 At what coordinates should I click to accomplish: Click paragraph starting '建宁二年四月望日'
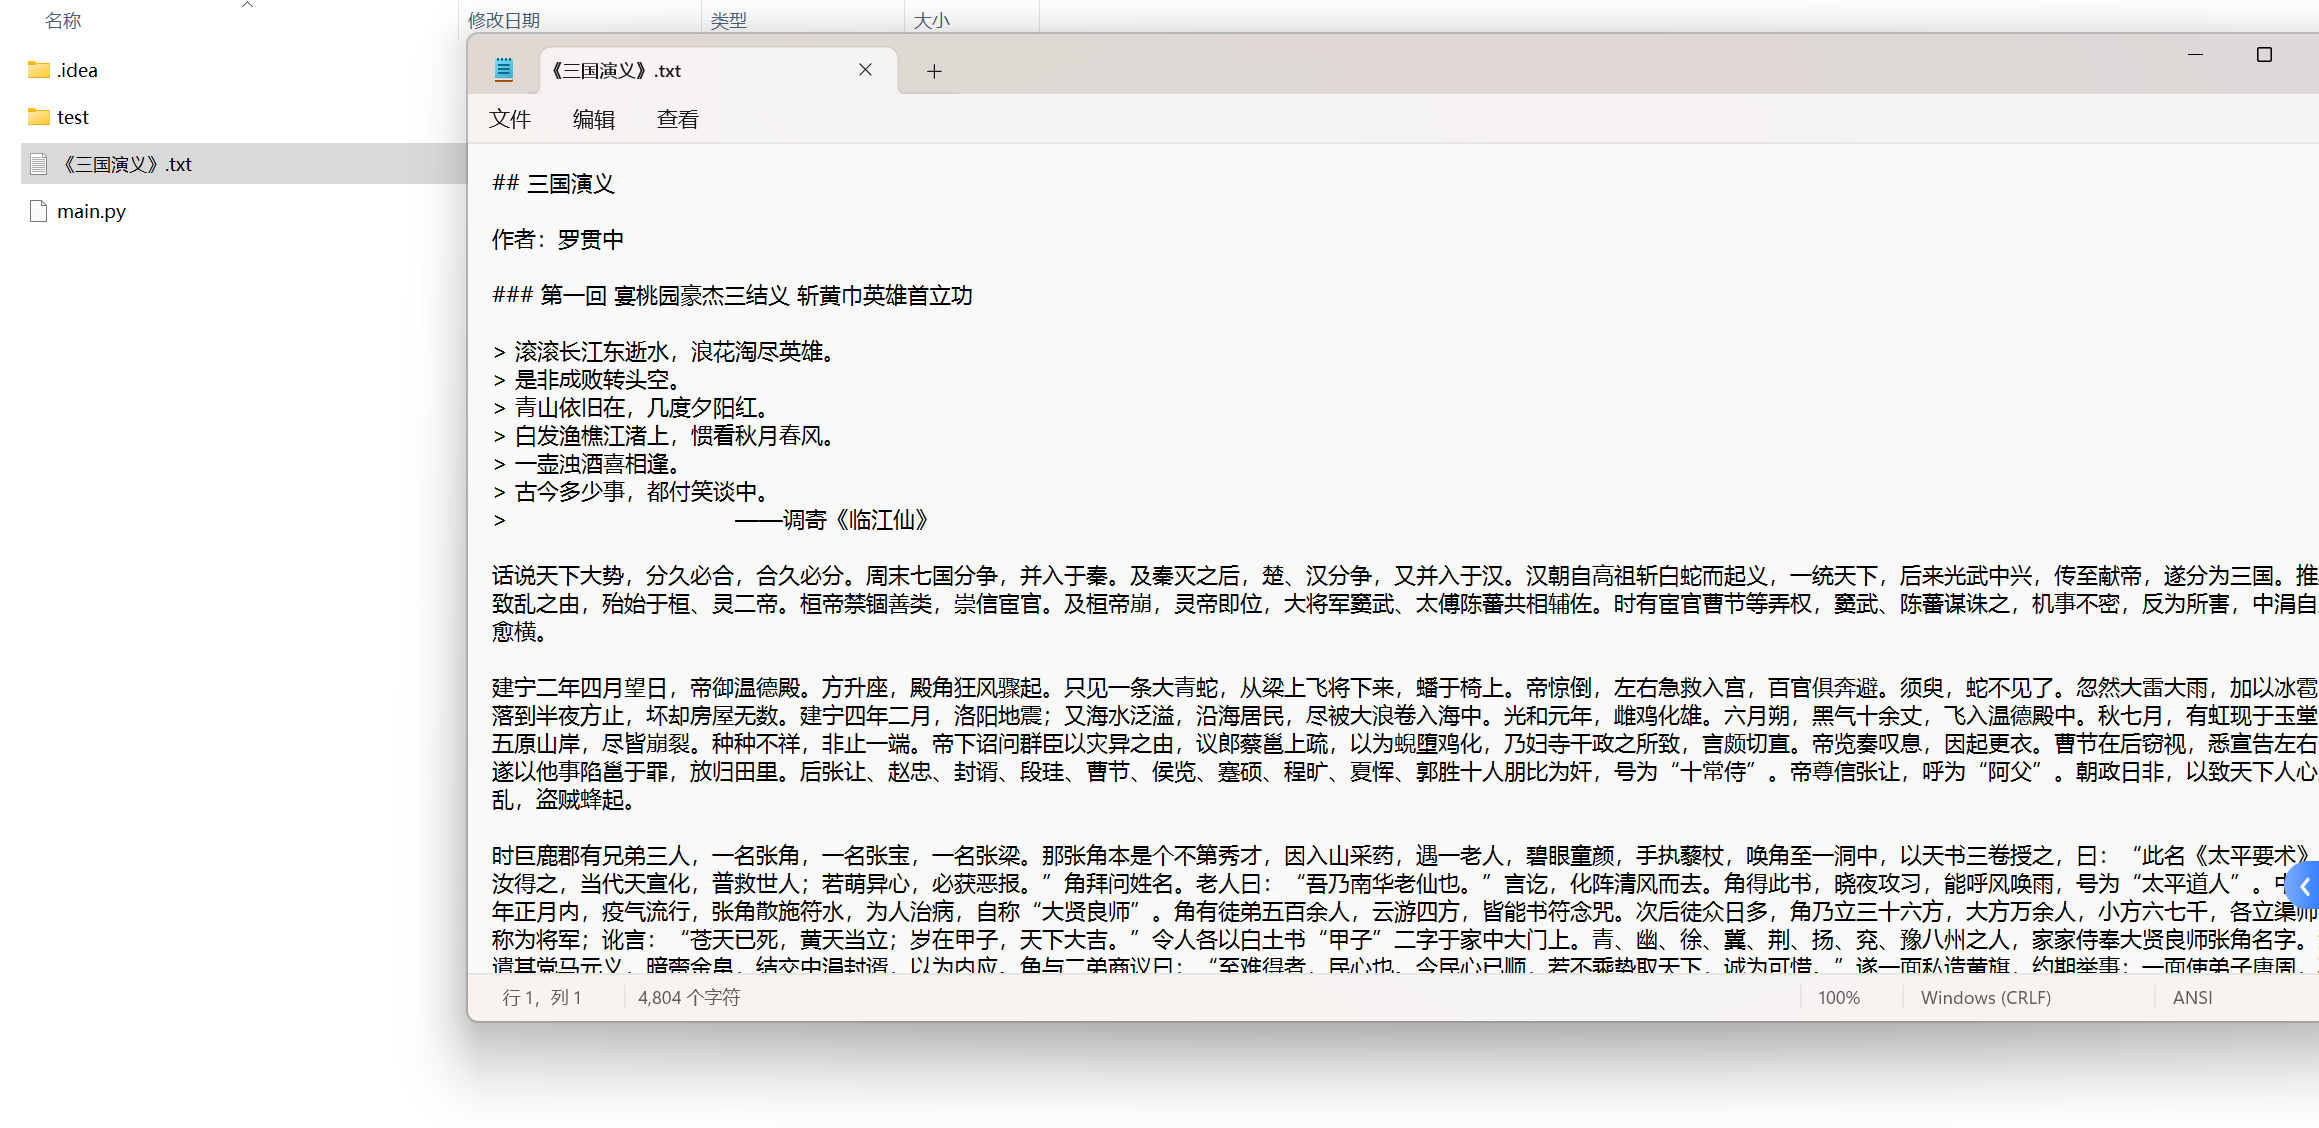click(x=1405, y=743)
